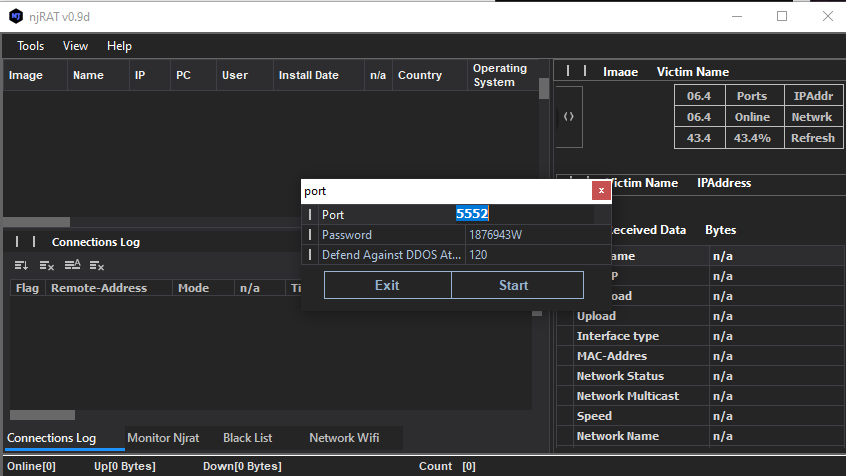Image resolution: width=846 pixels, height=476 pixels.
Task: Close the port dialog with red X
Action: tap(601, 191)
